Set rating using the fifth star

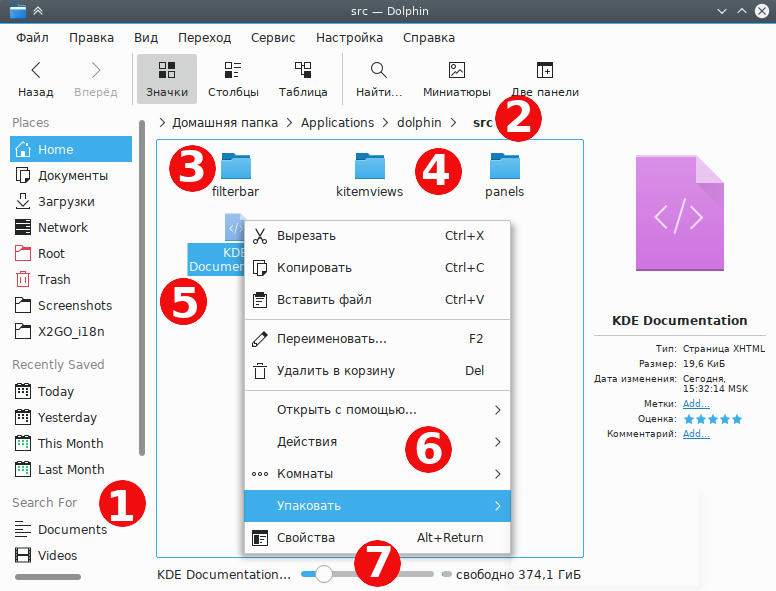click(737, 419)
